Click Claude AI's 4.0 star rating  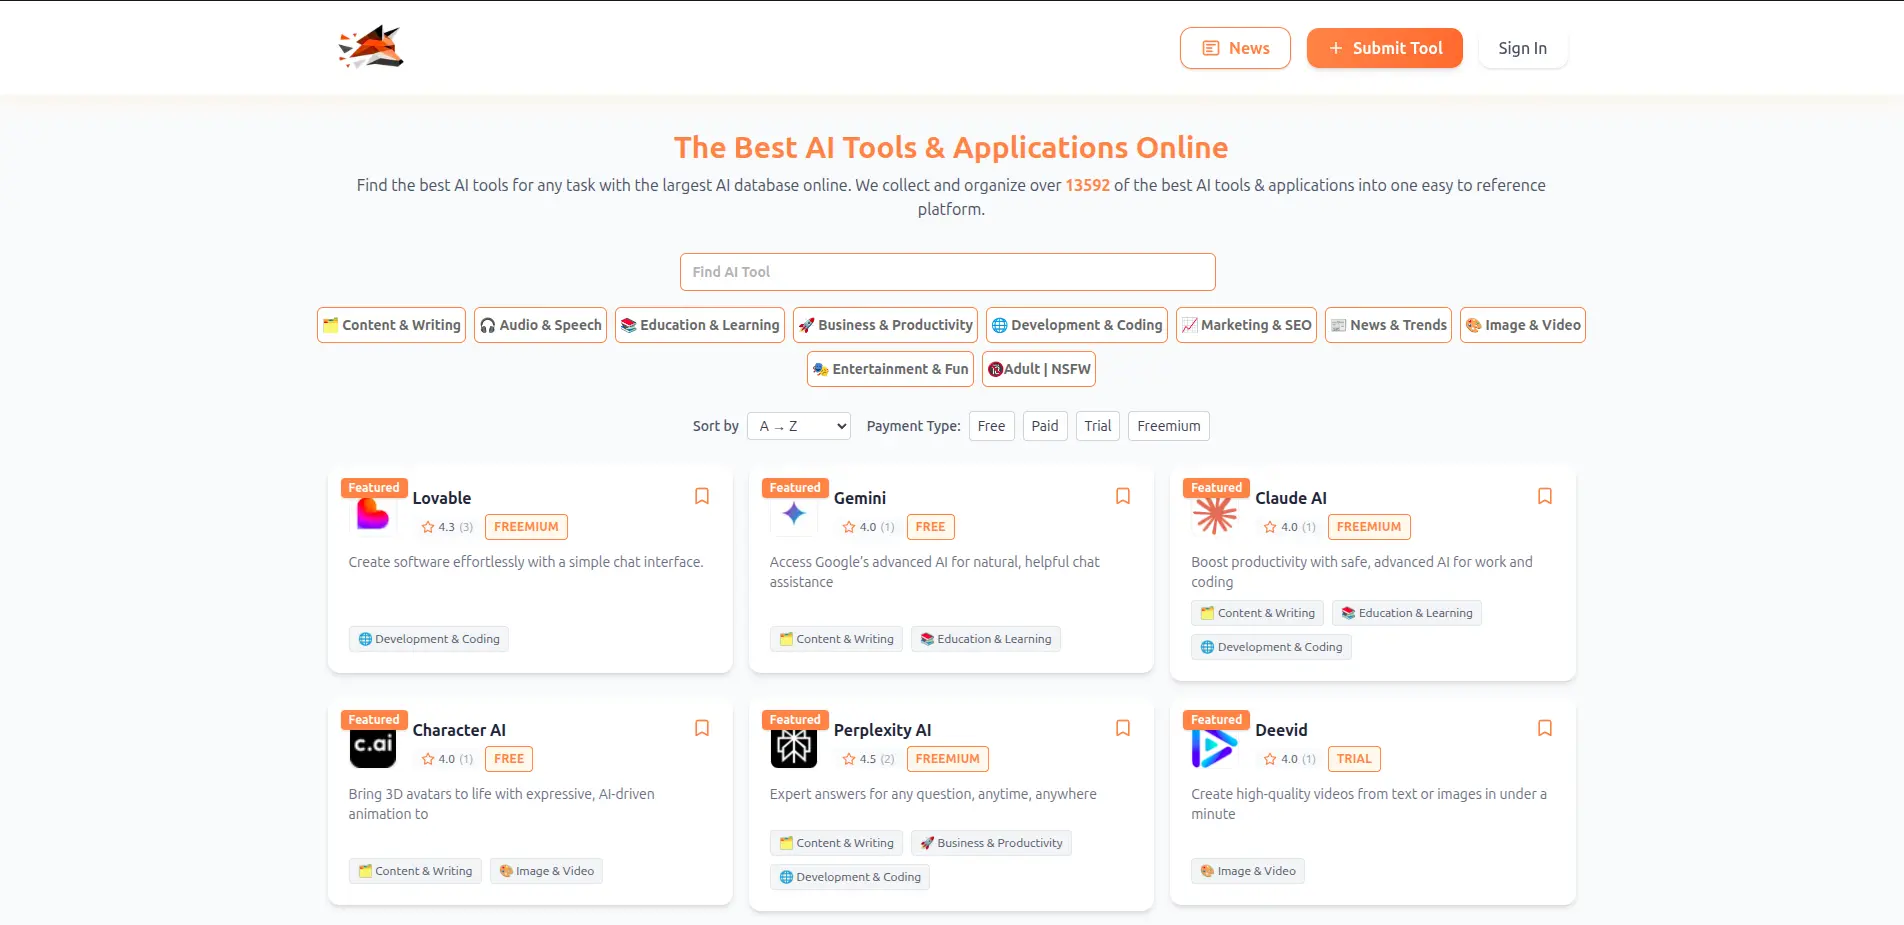1290,527
